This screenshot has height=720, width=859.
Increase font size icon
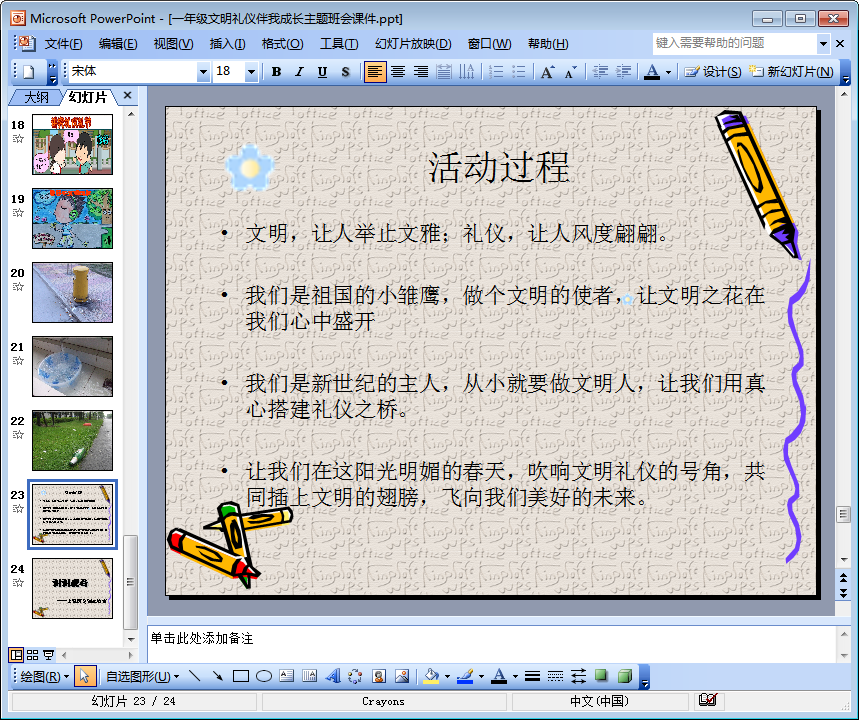(x=547, y=72)
